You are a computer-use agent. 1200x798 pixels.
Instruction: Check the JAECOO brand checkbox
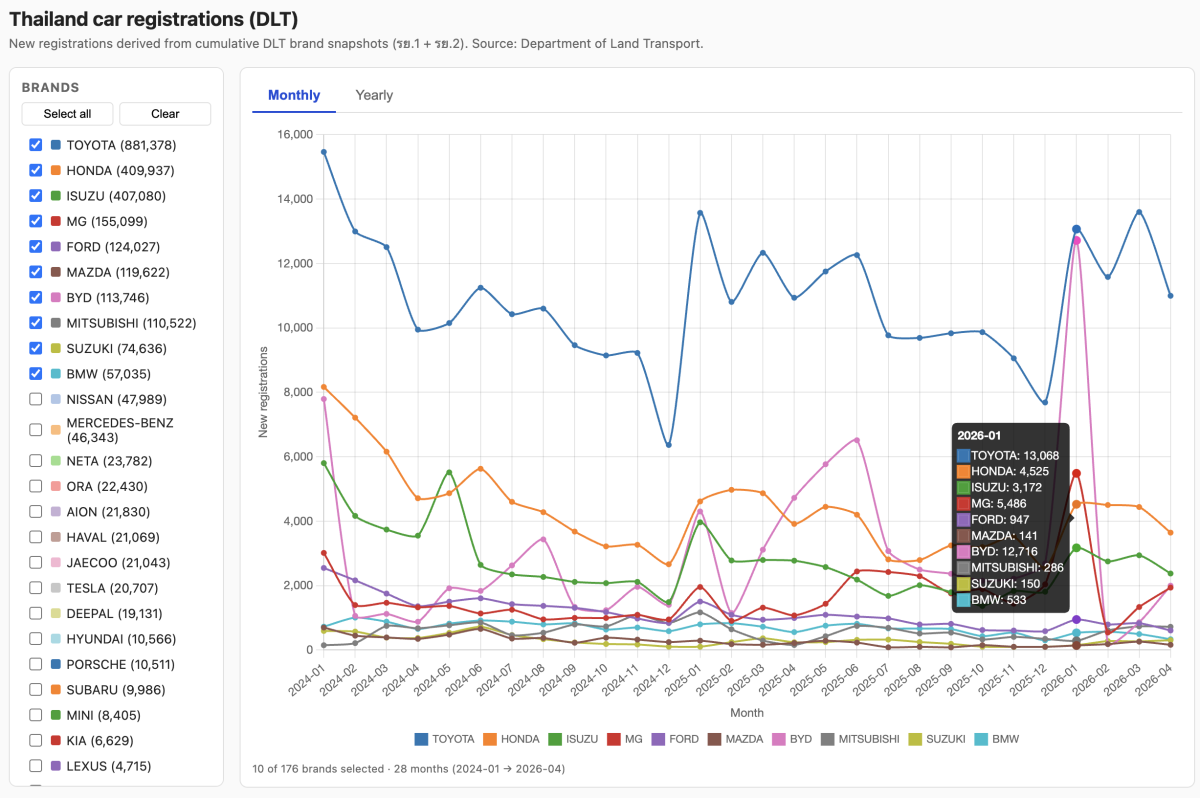pyautogui.click(x=36, y=563)
